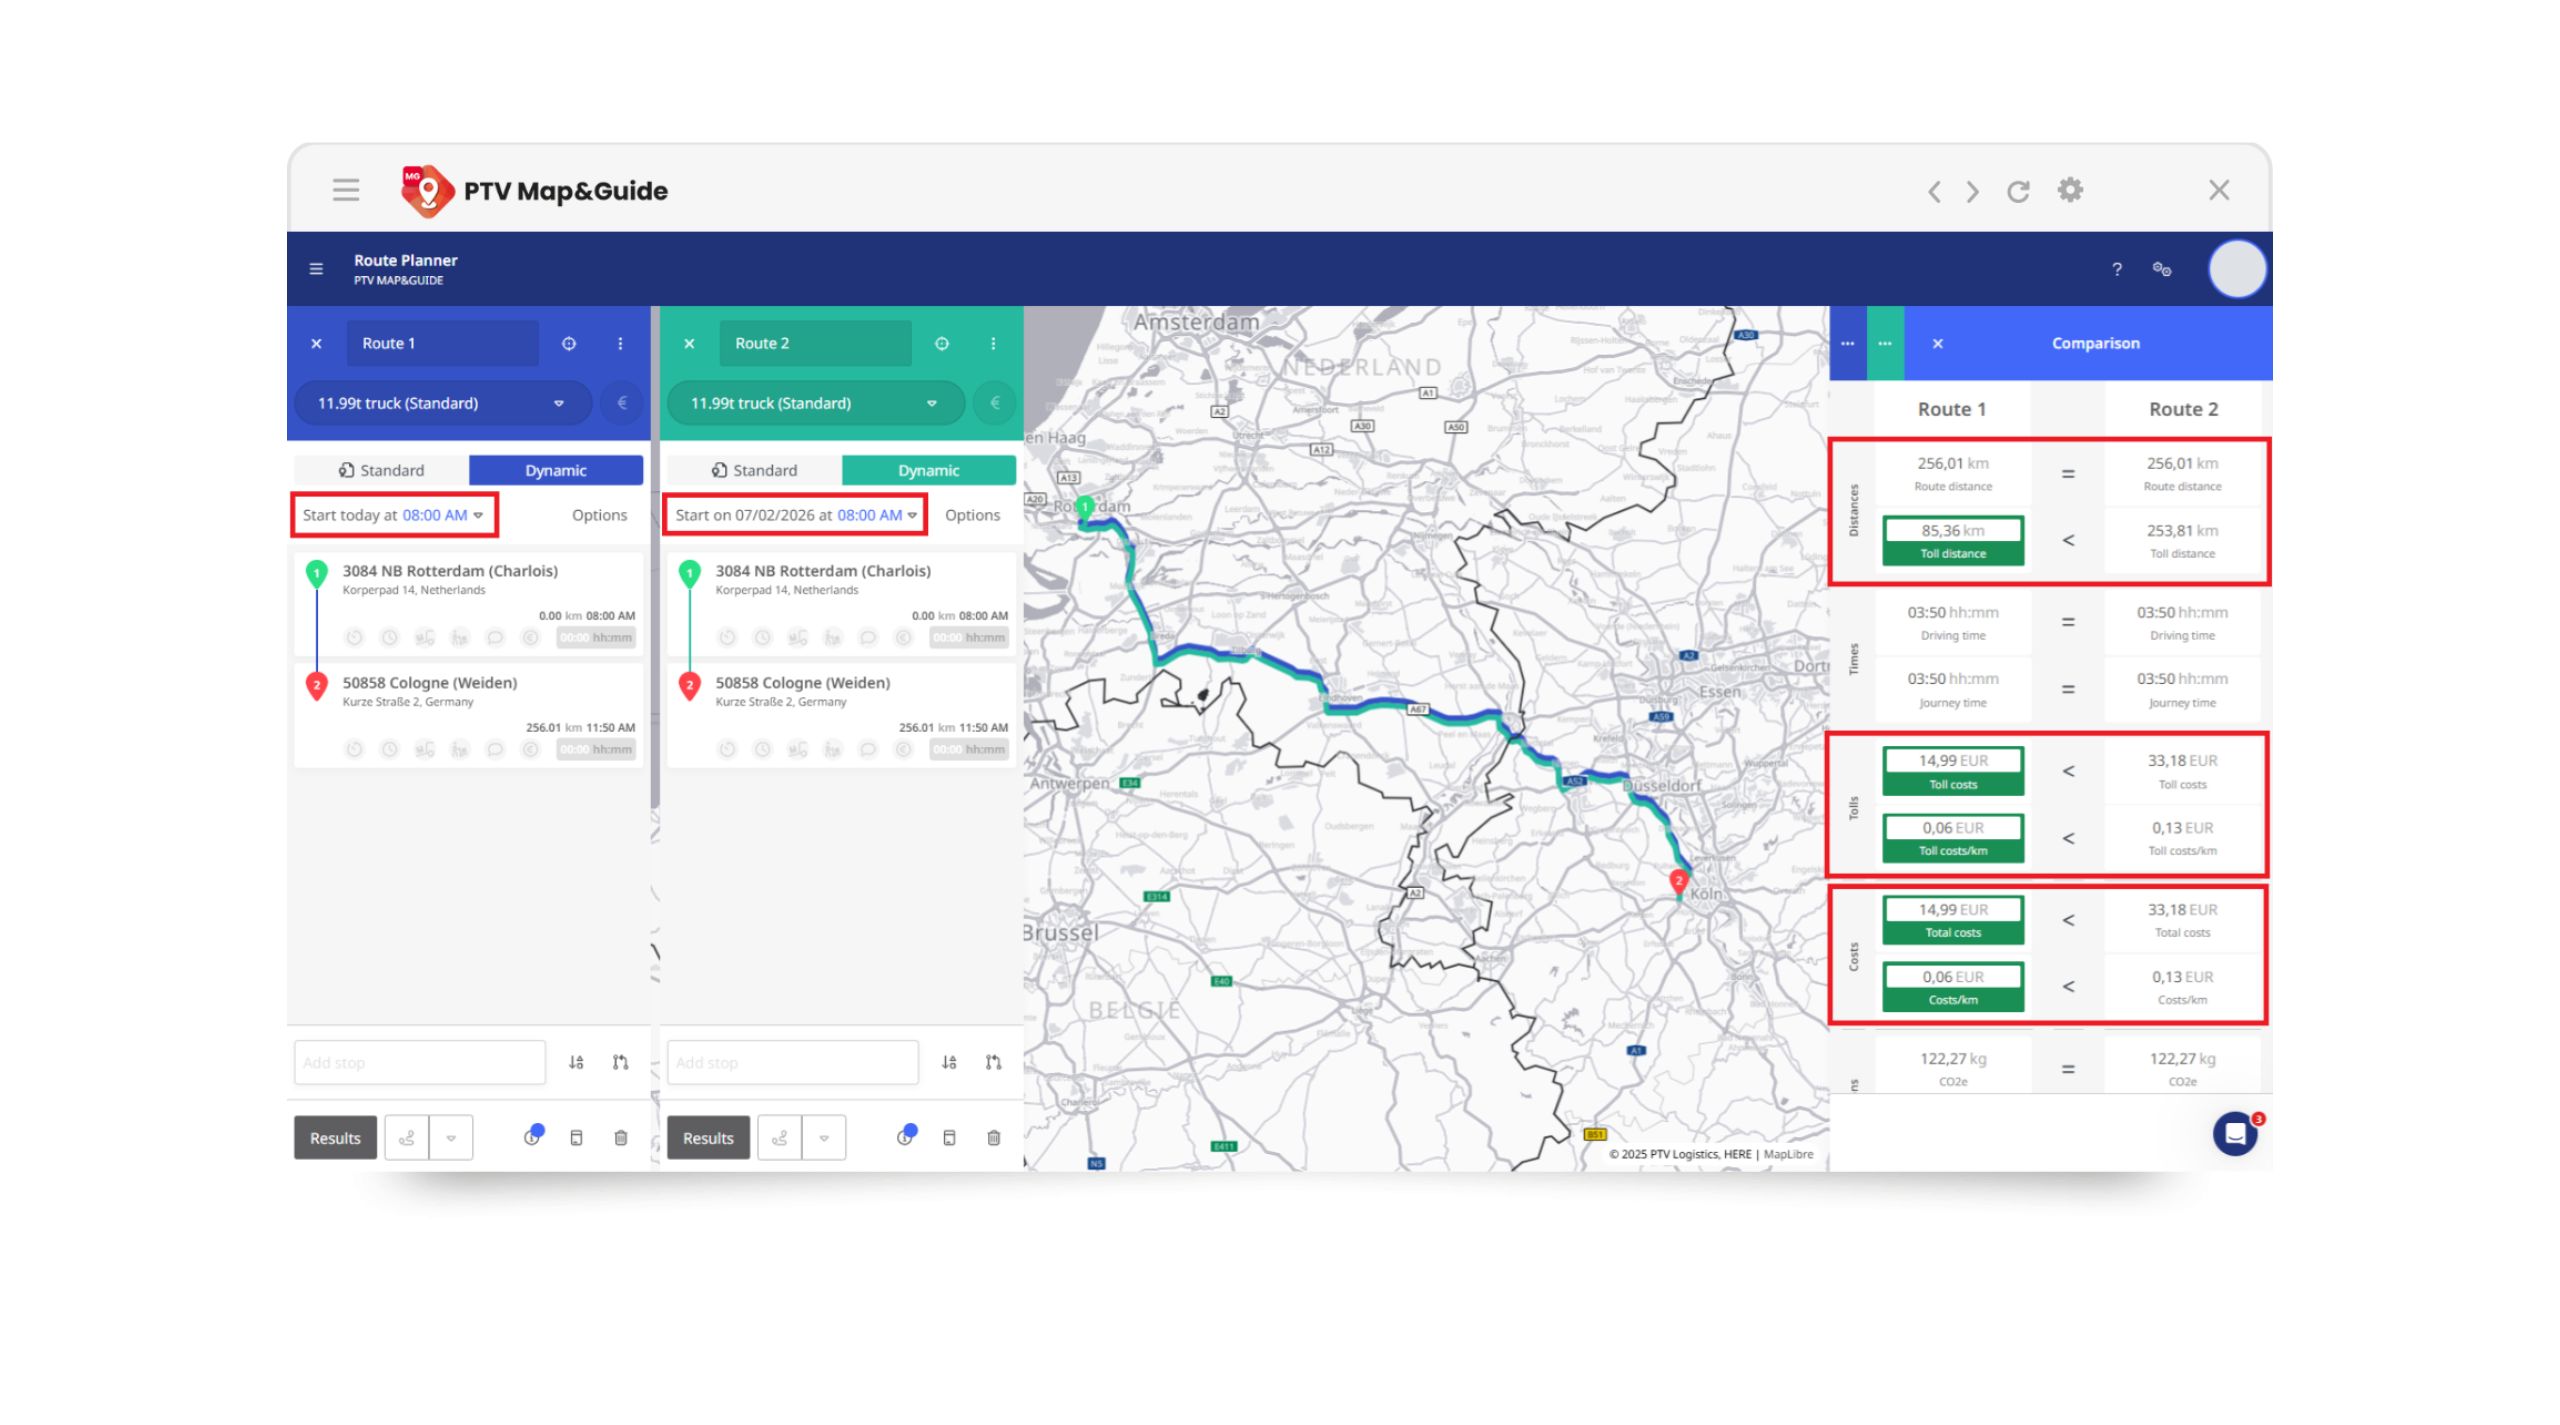The width and height of the screenshot is (2560, 1425).
Task: Go back with the left chevron icon
Action: [1934, 191]
